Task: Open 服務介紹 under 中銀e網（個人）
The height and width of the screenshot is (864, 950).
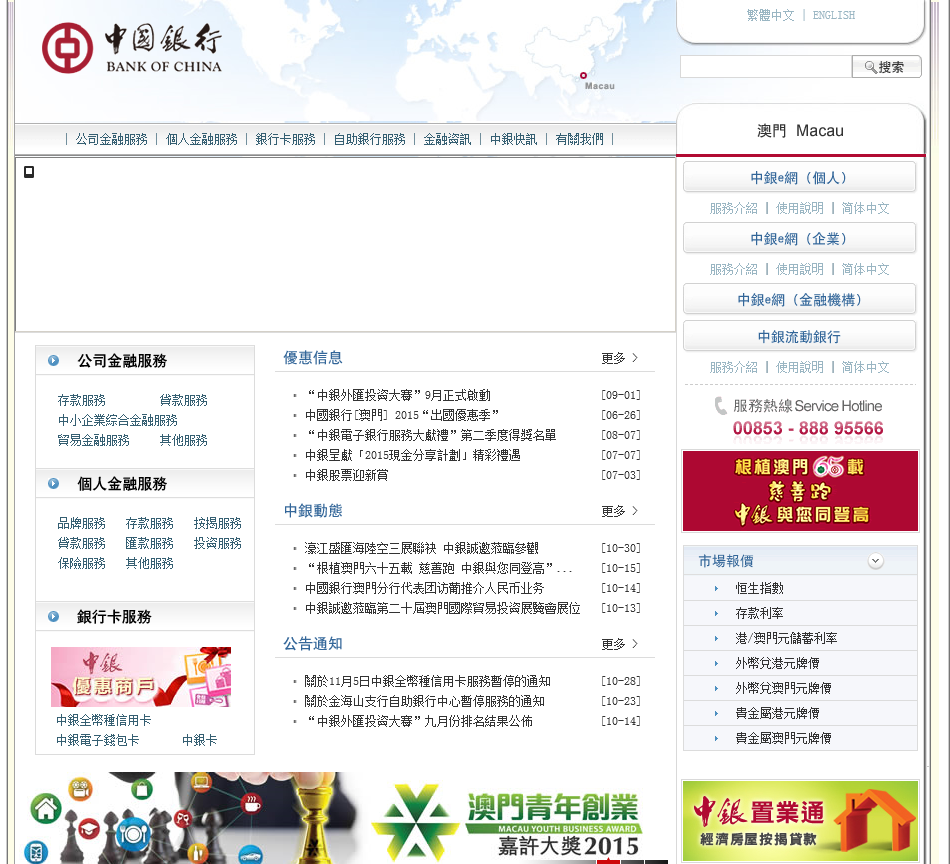Action: coord(734,208)
